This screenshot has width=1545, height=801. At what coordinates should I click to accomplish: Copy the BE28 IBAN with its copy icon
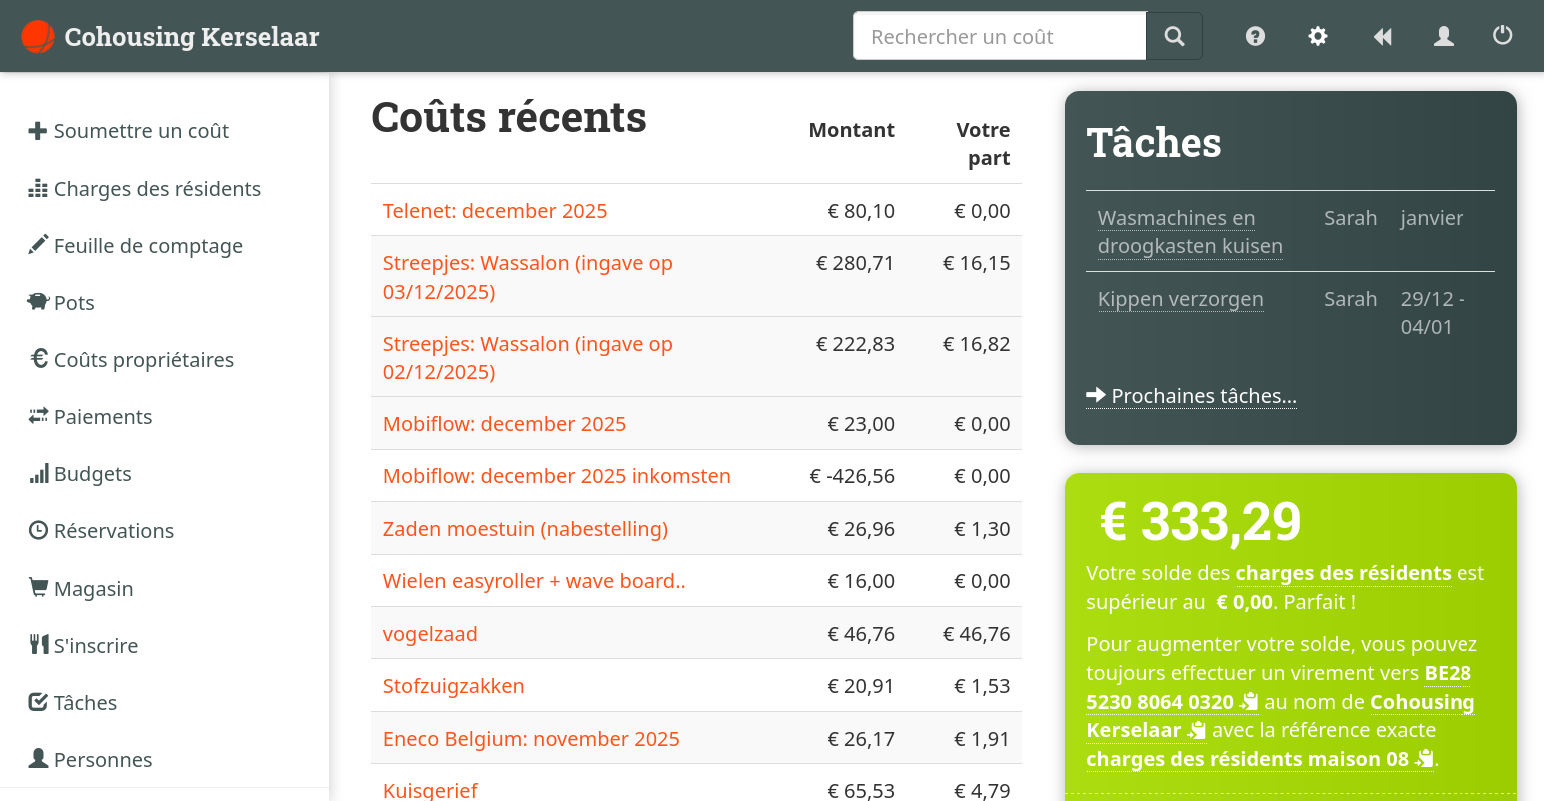(x=1249, y=701)
